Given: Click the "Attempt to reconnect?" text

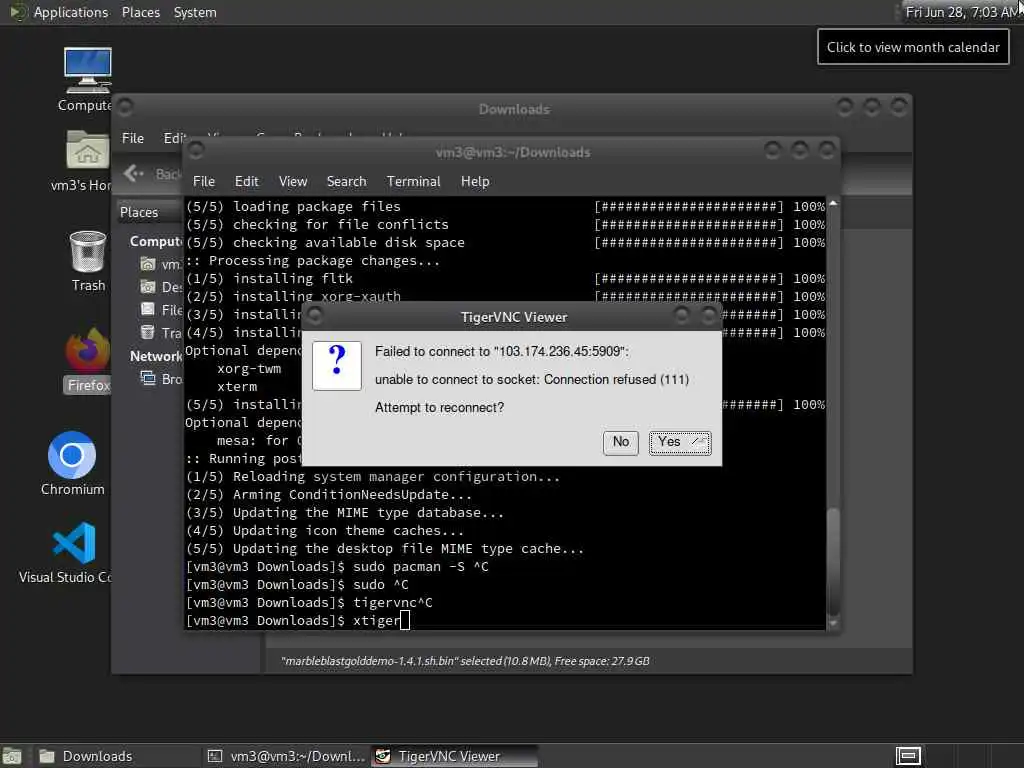Looking at the screenshot, I should [x=440, y=408].
